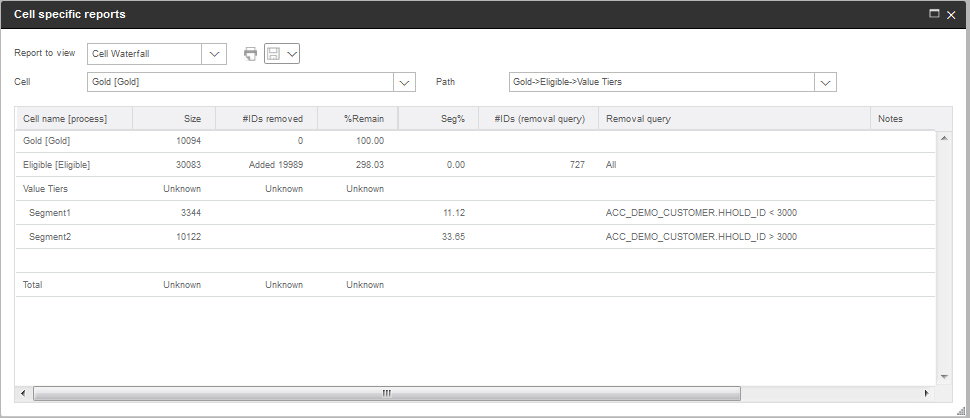The height and width of the screenshot is (418, 970).
Task: Click the #IDs (removal query) column header
Action: [x=538, y=119]
